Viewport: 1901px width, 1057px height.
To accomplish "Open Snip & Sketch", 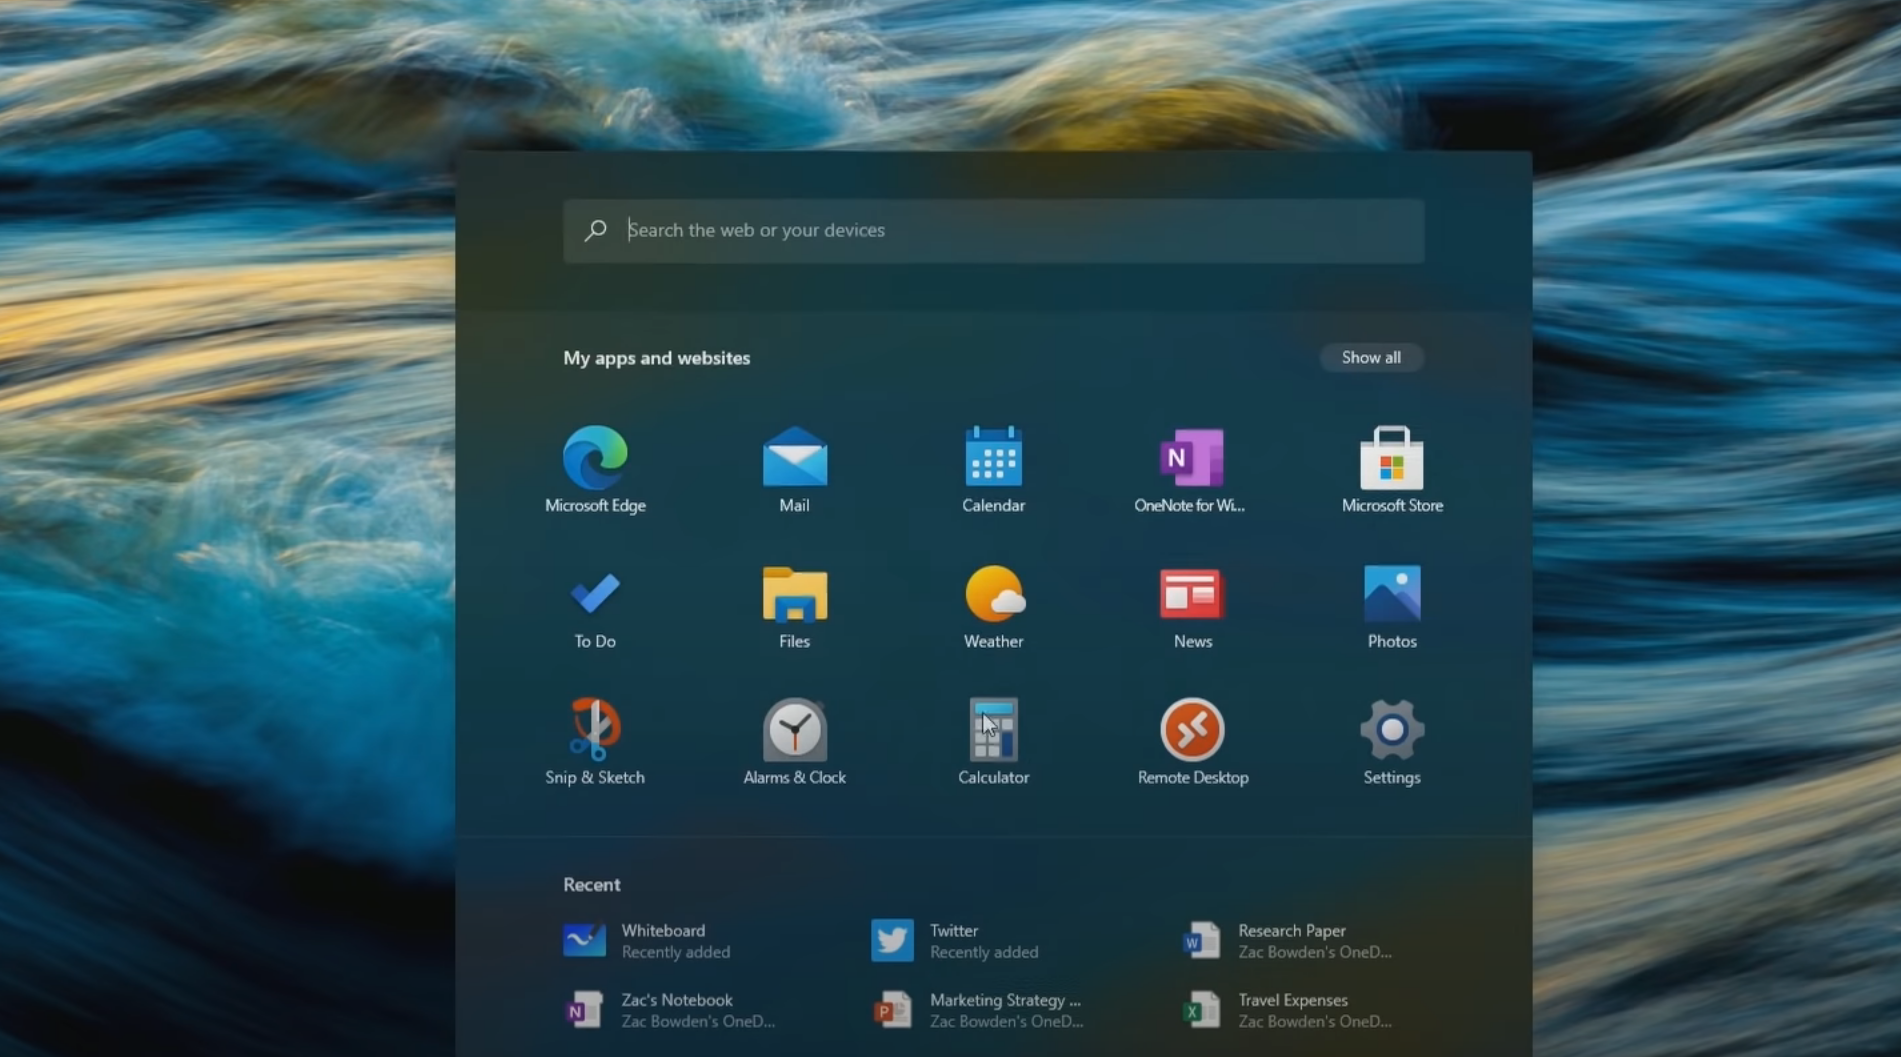I will pos(595,740).
